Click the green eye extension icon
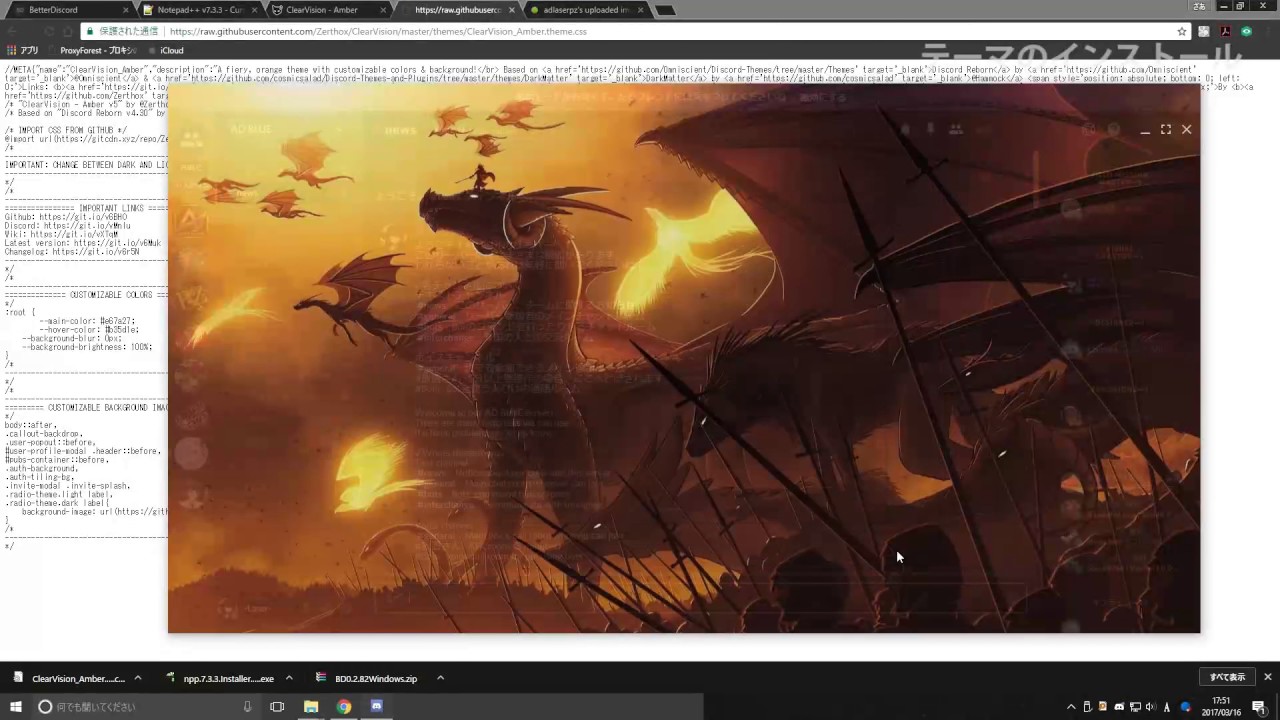The width and height of the screenshot is (1280, 720). point(1246,31)
